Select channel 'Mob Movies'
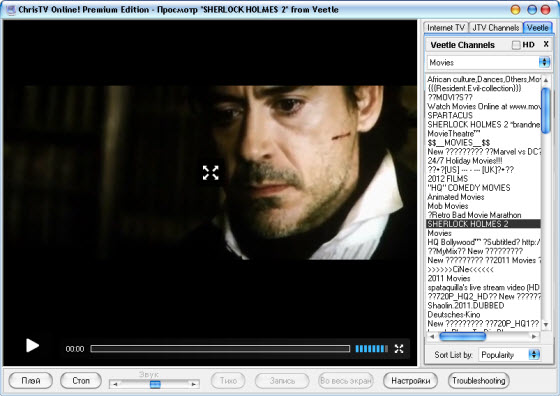This screenshot has height=396, width=560. click(x=484, y=206)
